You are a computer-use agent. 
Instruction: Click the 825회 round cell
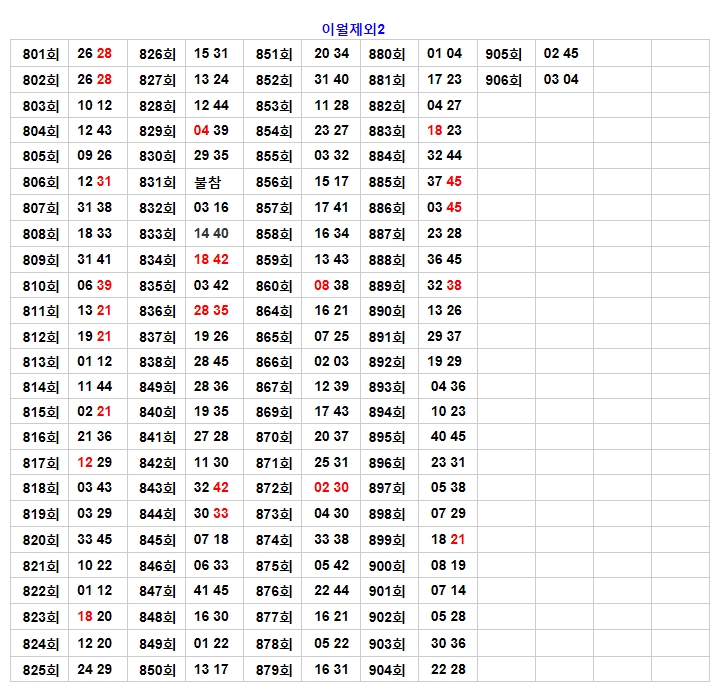(40, 670)
